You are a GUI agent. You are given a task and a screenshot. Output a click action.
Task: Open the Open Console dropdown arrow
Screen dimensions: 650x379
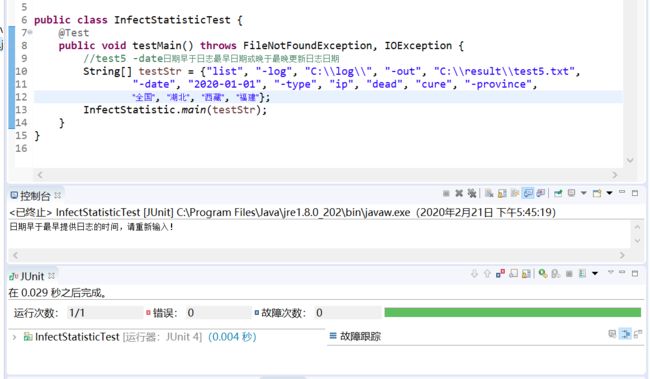[609, 193]
